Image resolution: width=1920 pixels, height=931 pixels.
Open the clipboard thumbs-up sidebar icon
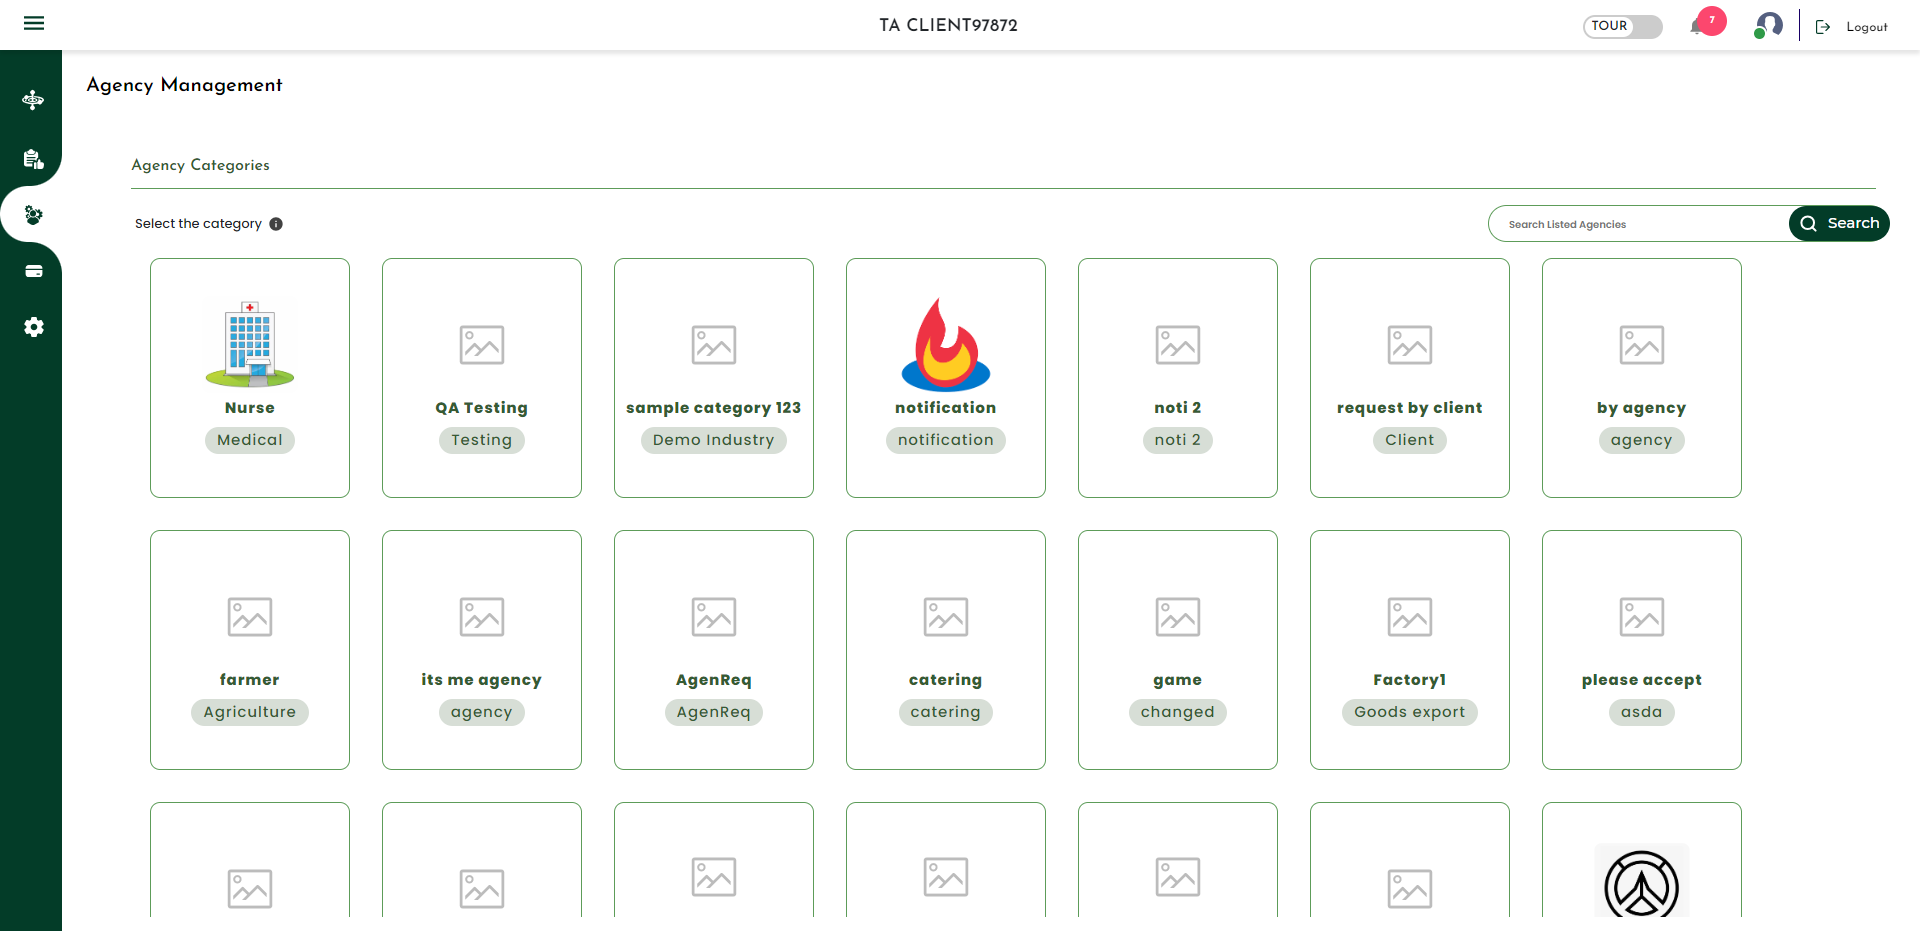tap(33, 159)
